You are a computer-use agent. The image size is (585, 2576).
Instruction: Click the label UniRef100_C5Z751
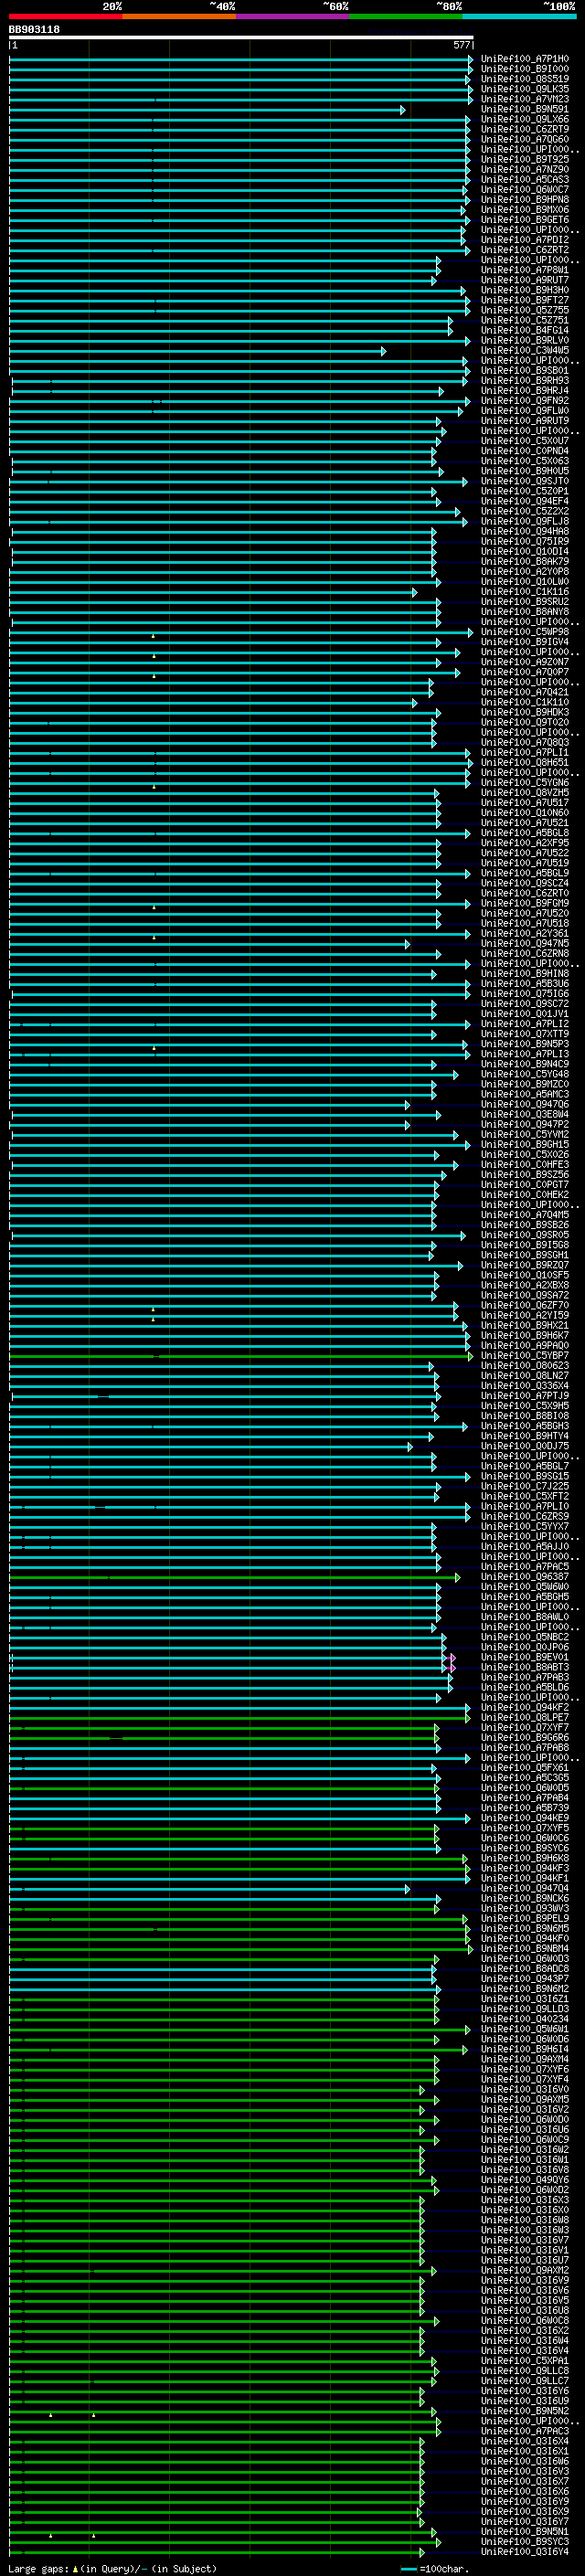click(x=525, y=320)
